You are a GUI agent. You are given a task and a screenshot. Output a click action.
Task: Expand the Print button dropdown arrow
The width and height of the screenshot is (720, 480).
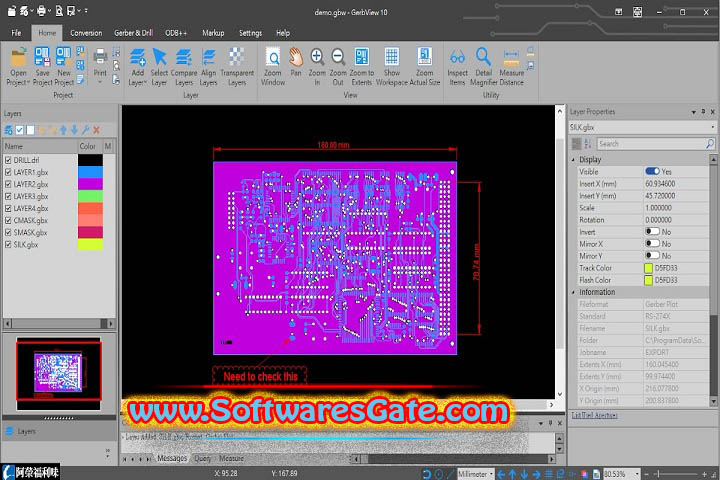pyautogui.click(x=100, y=82)
